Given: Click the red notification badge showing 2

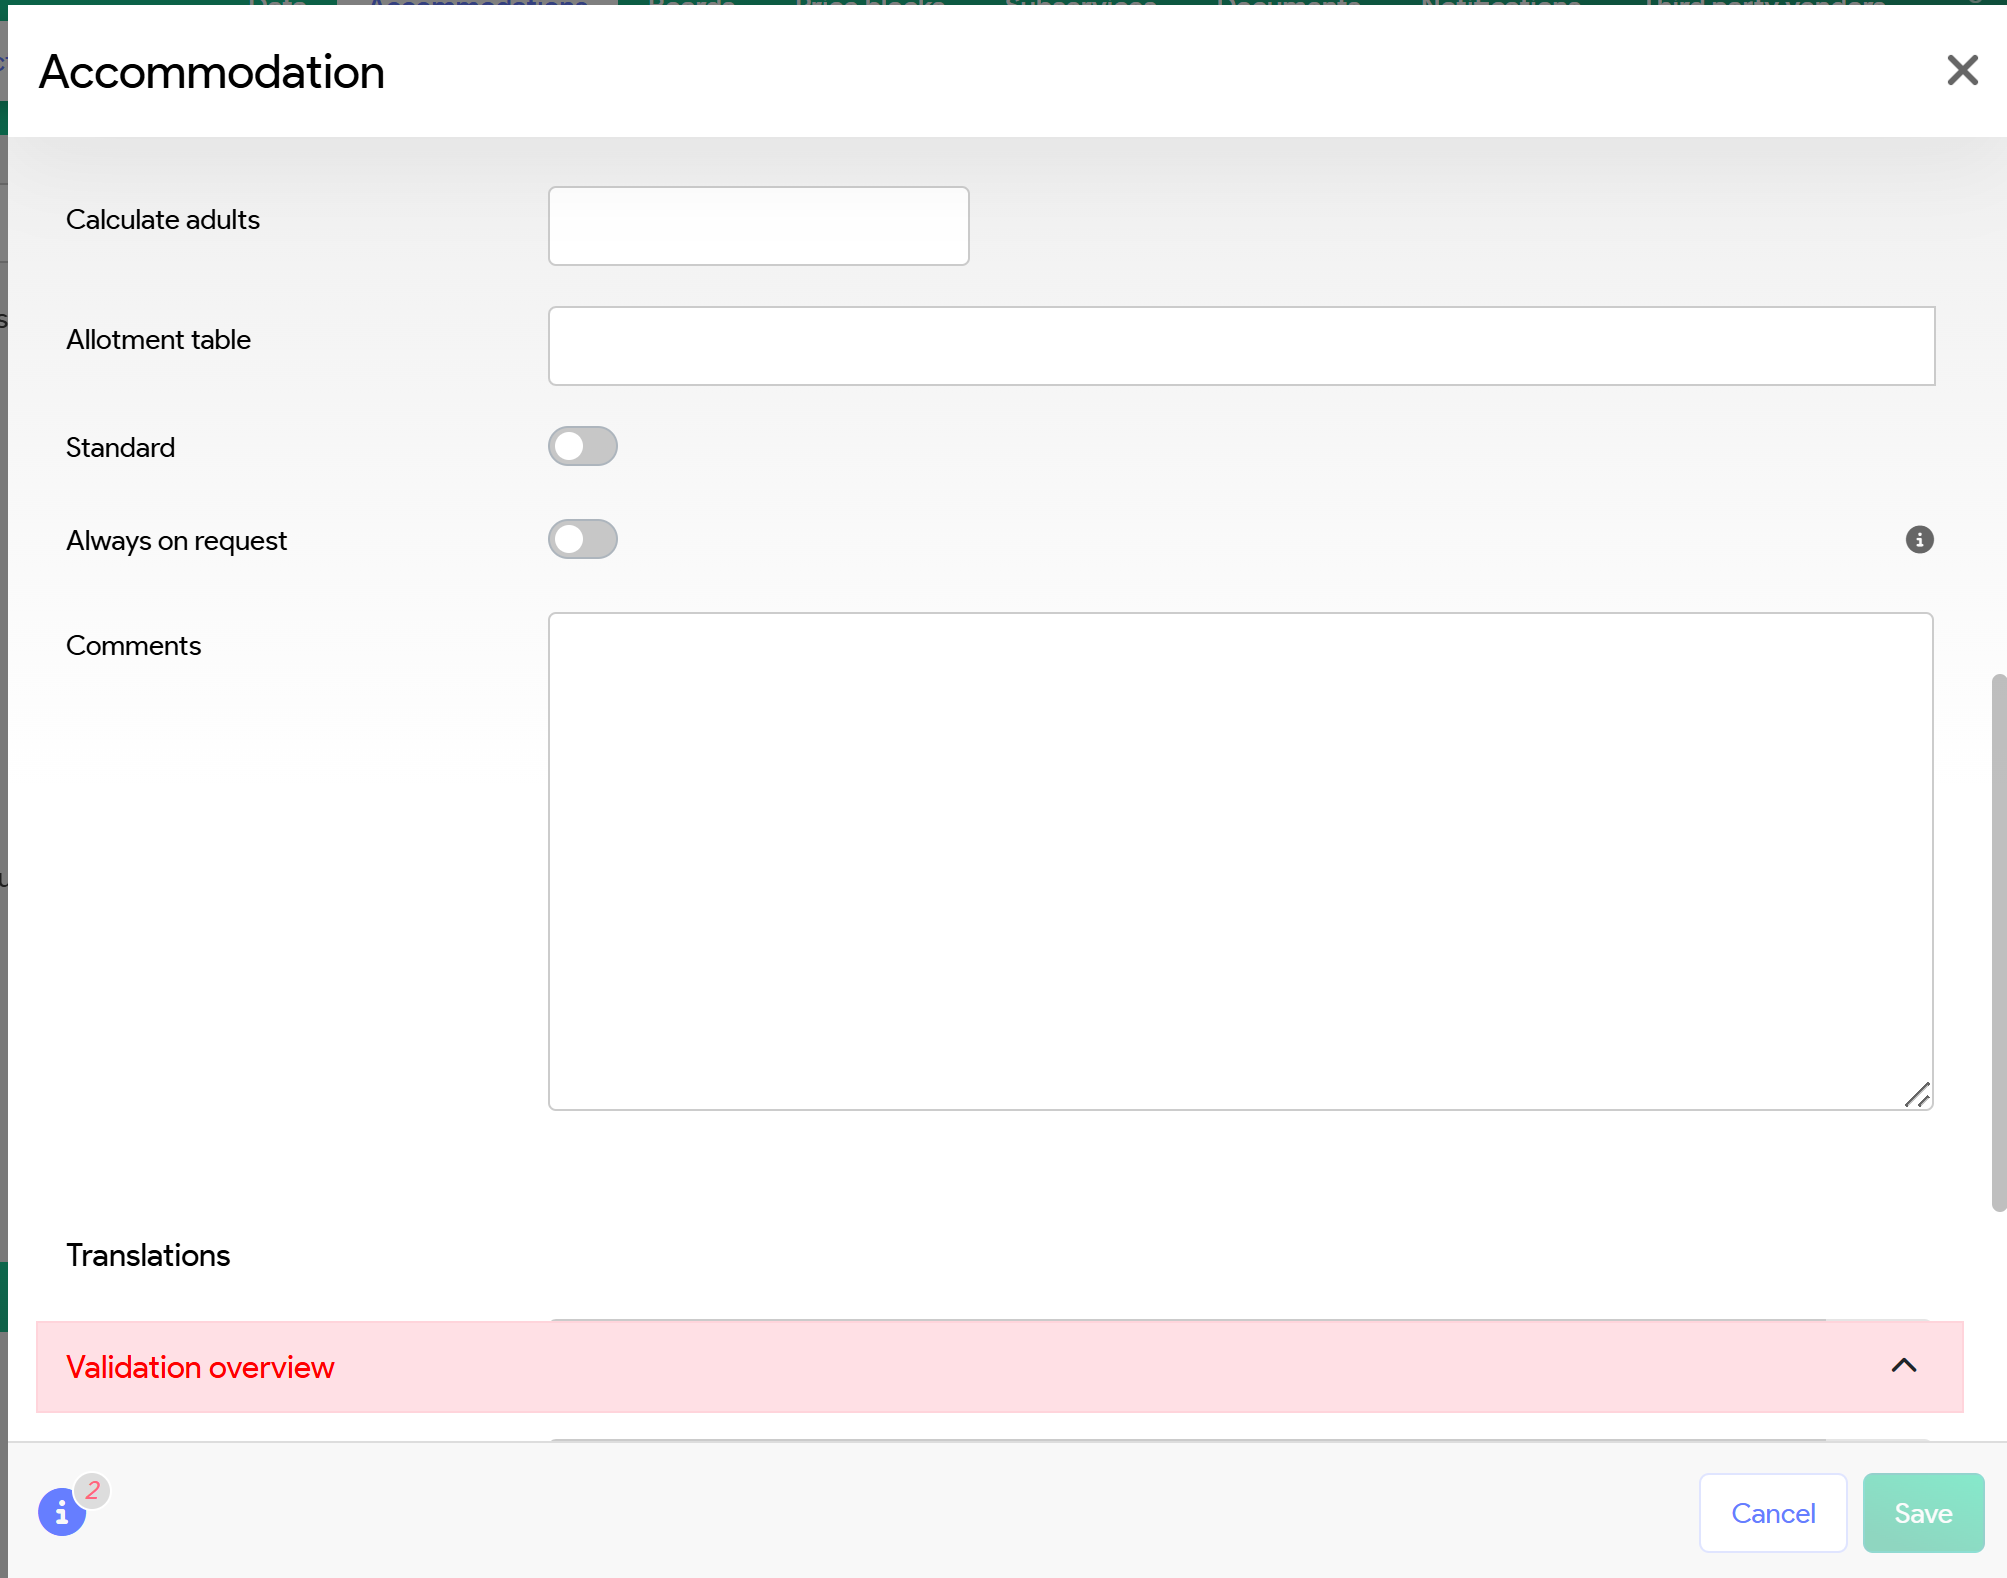Looking at the screenshot, I should pyautogui.click(x=93, y=1490).
